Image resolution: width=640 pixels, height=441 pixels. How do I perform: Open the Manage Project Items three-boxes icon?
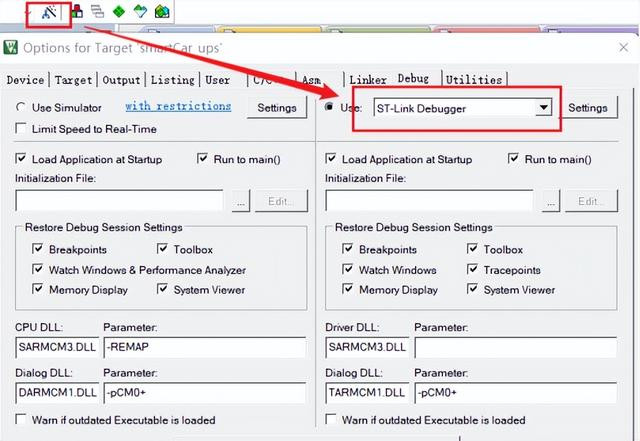click(77, 11)
